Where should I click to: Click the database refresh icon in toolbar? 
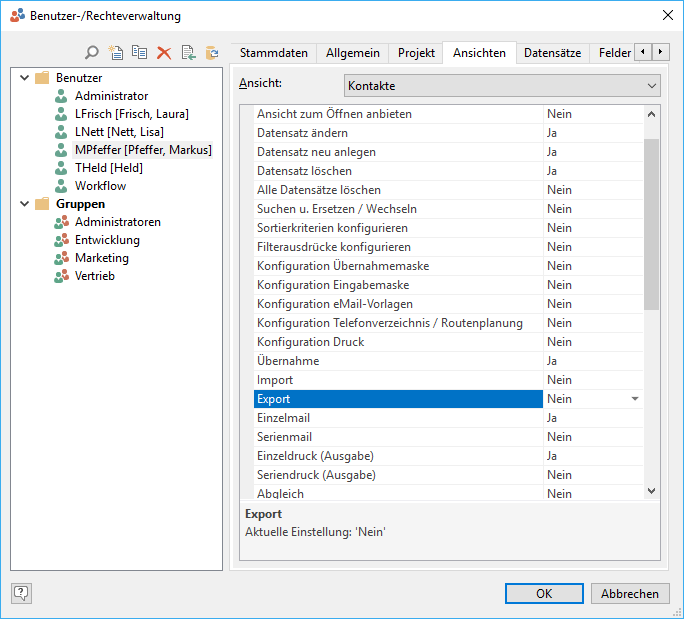coord(212,53)
